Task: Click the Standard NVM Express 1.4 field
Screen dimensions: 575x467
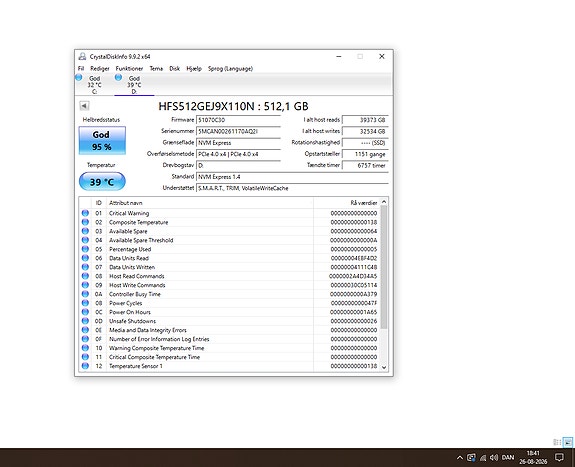Action: pyautogui.click(x=292, y=177)
